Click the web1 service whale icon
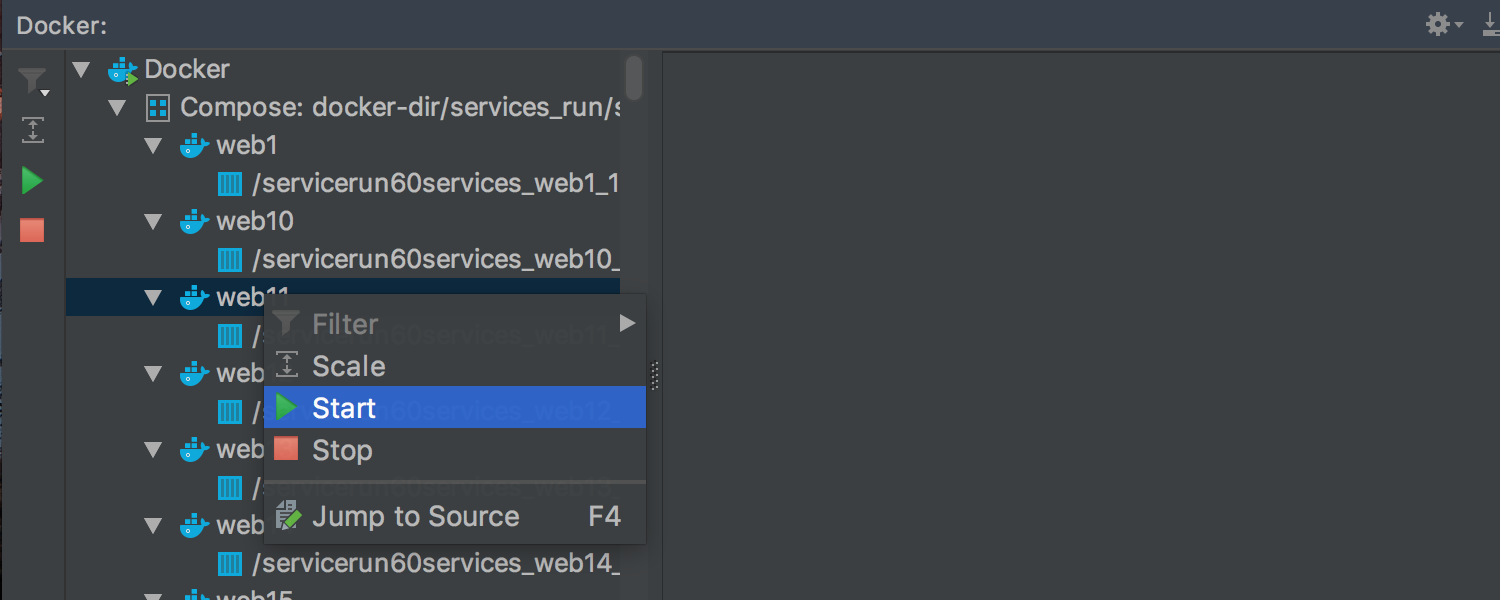 pos(194,146)
